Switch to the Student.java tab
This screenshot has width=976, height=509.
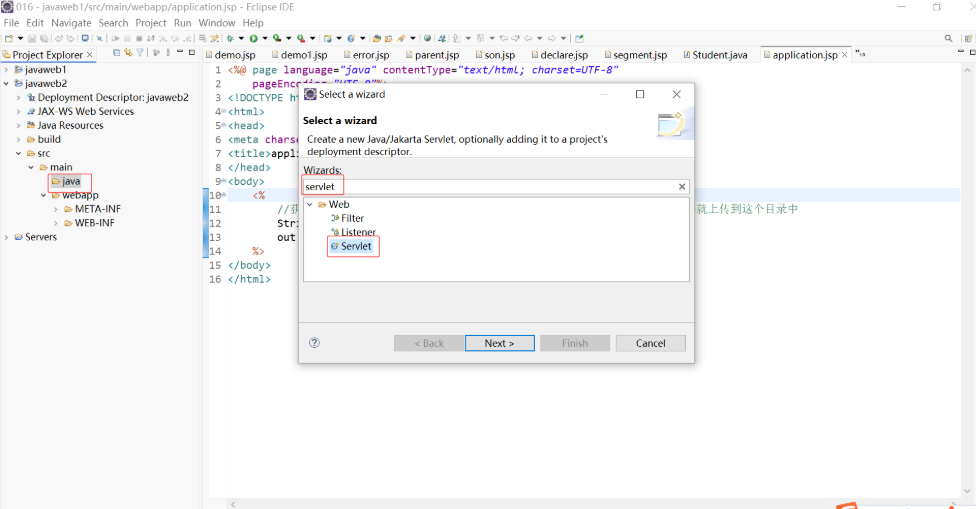pos(715,55)
